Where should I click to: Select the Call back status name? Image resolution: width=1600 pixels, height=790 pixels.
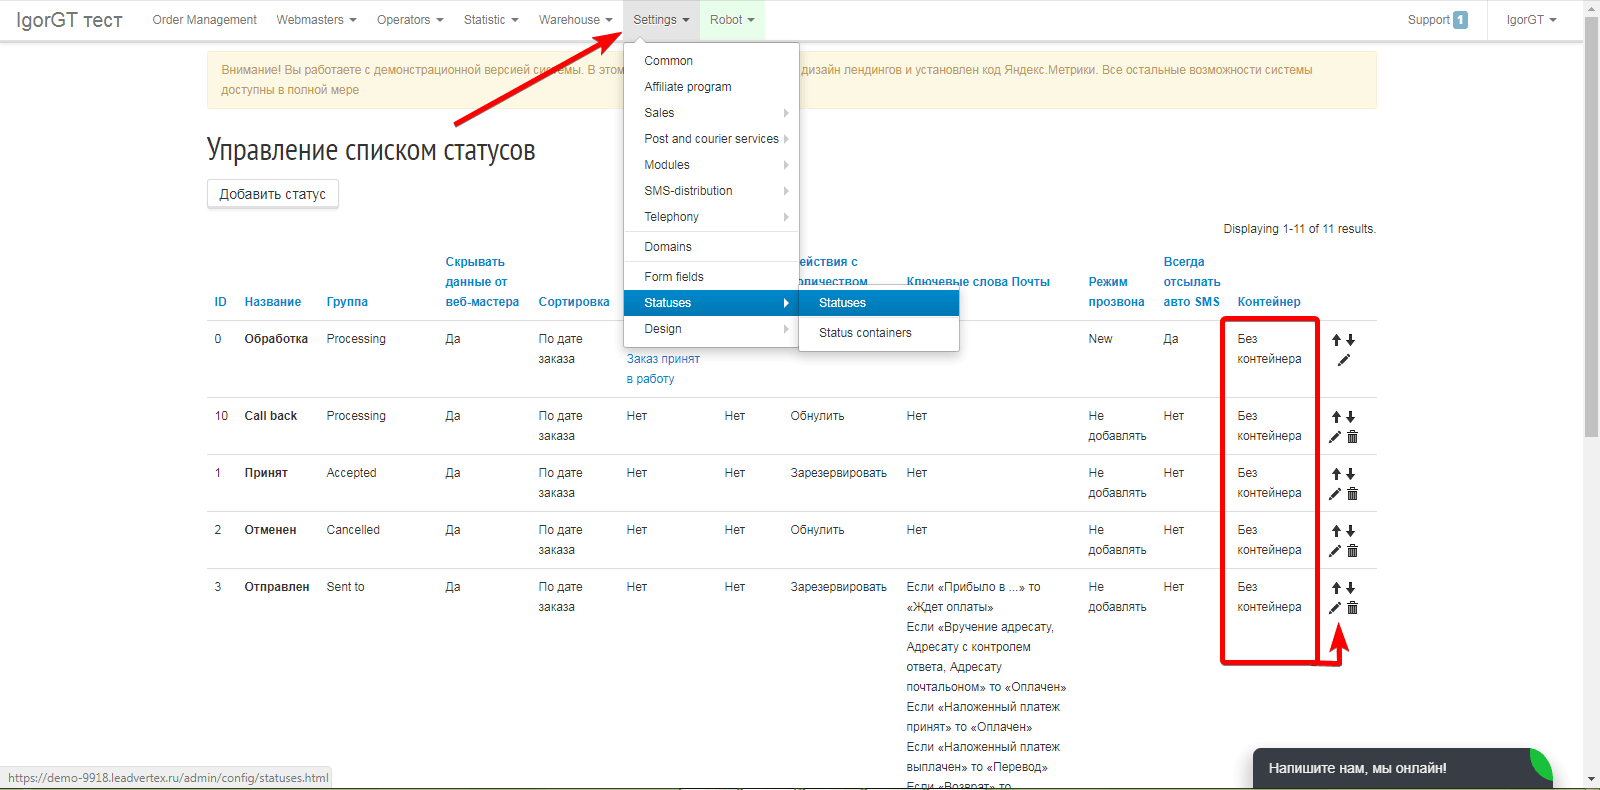(x=271, y=416)
